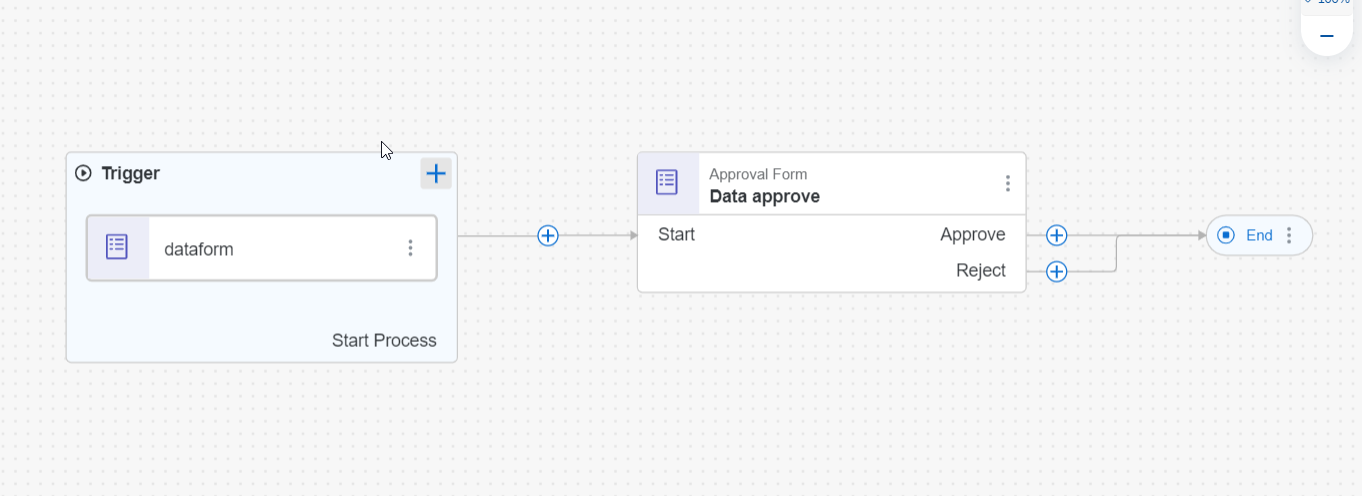Click the Trigger play circle icon
Viewport: 1362px width, 496px height.
tap(84, 174)
